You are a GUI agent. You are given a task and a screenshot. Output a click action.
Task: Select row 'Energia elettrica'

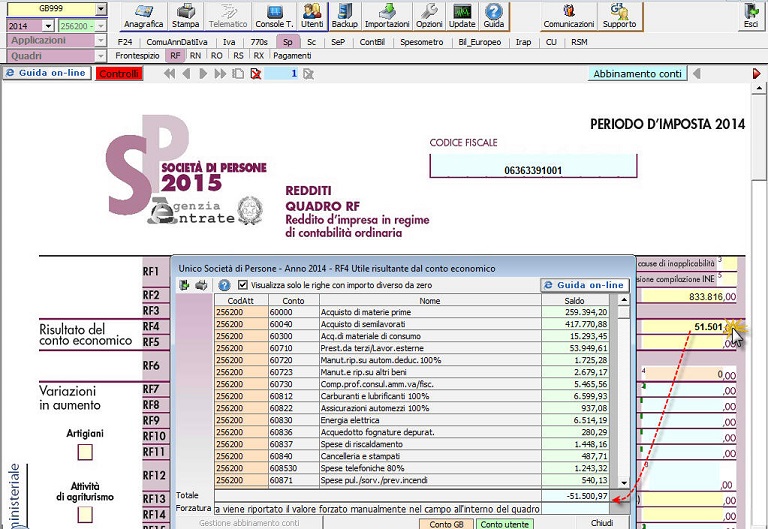(x=411, y=420)
